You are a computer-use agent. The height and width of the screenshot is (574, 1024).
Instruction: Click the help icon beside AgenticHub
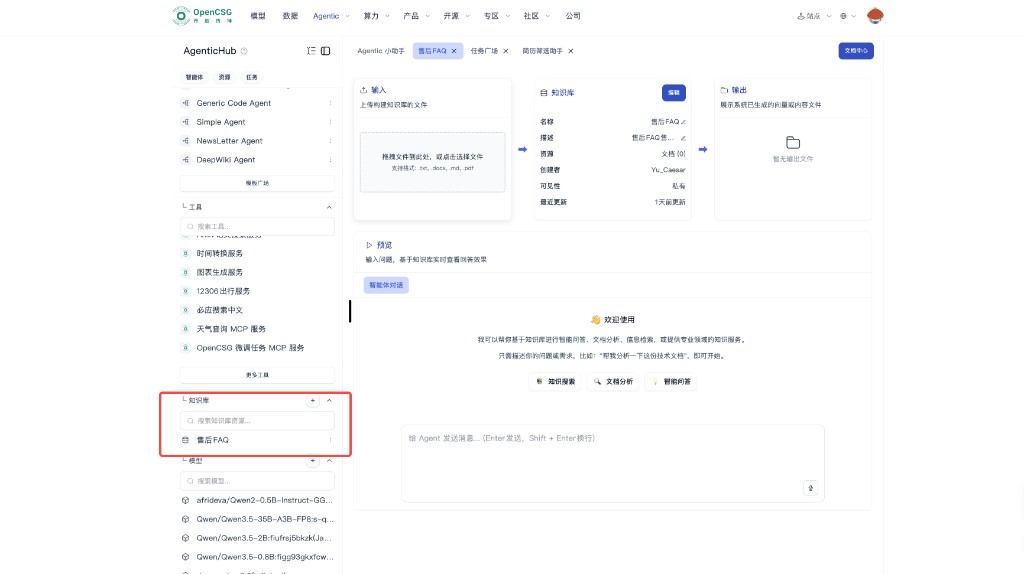(x=244, y=51)
